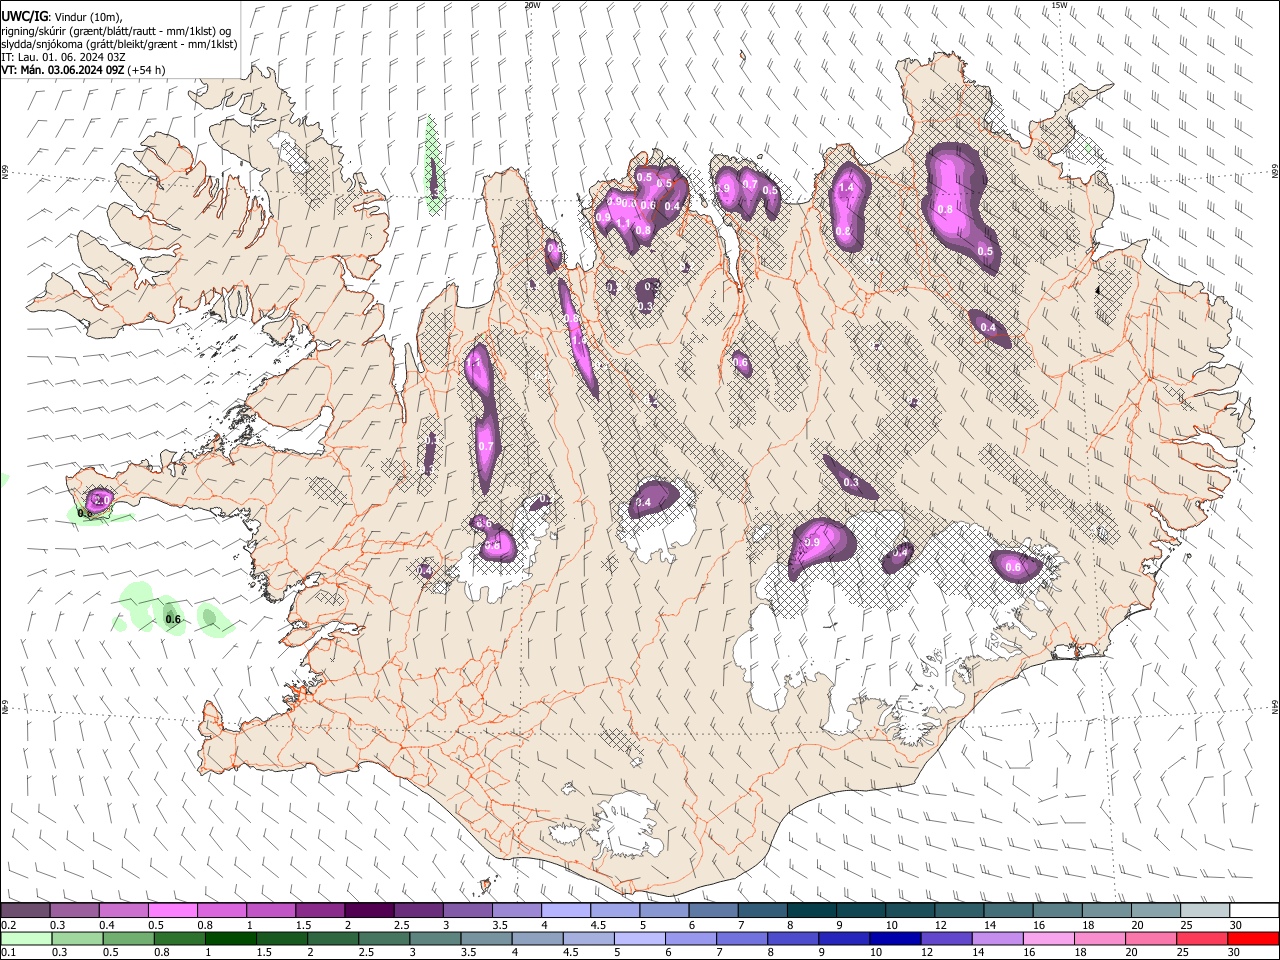Click the '4.5' label in upper legend
Screen dimensions: 1280x960
pos(598,925)
